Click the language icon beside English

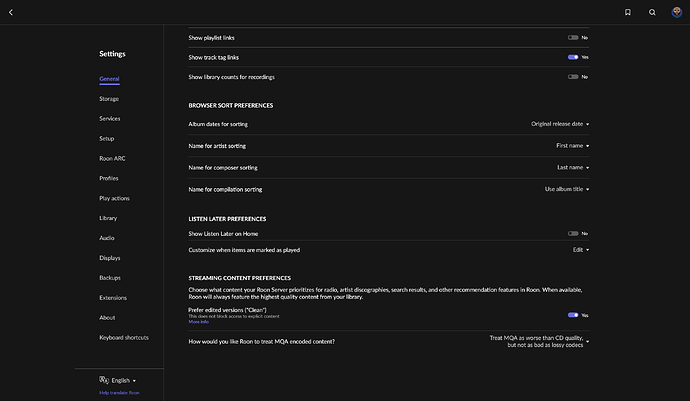click(104, 380)
